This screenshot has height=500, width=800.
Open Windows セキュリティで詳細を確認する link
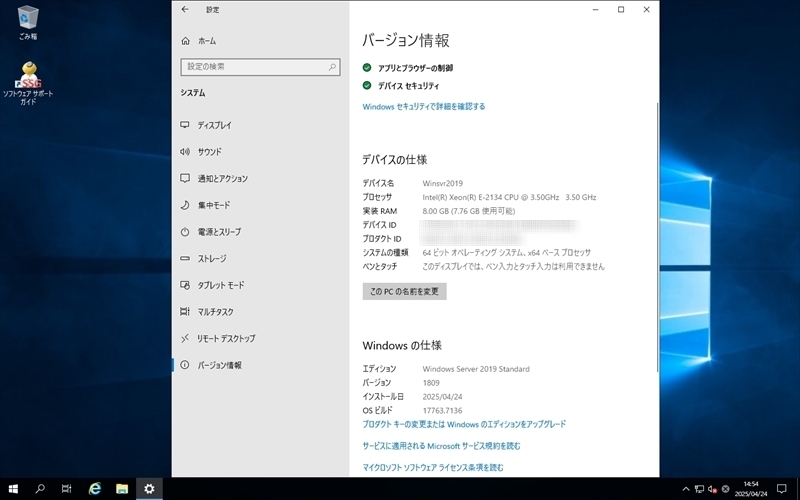(x=423, y=106)
